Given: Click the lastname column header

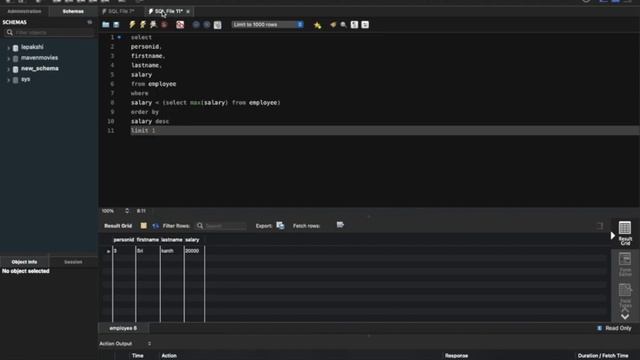Looking at the screenshot, I should point(172,240).
